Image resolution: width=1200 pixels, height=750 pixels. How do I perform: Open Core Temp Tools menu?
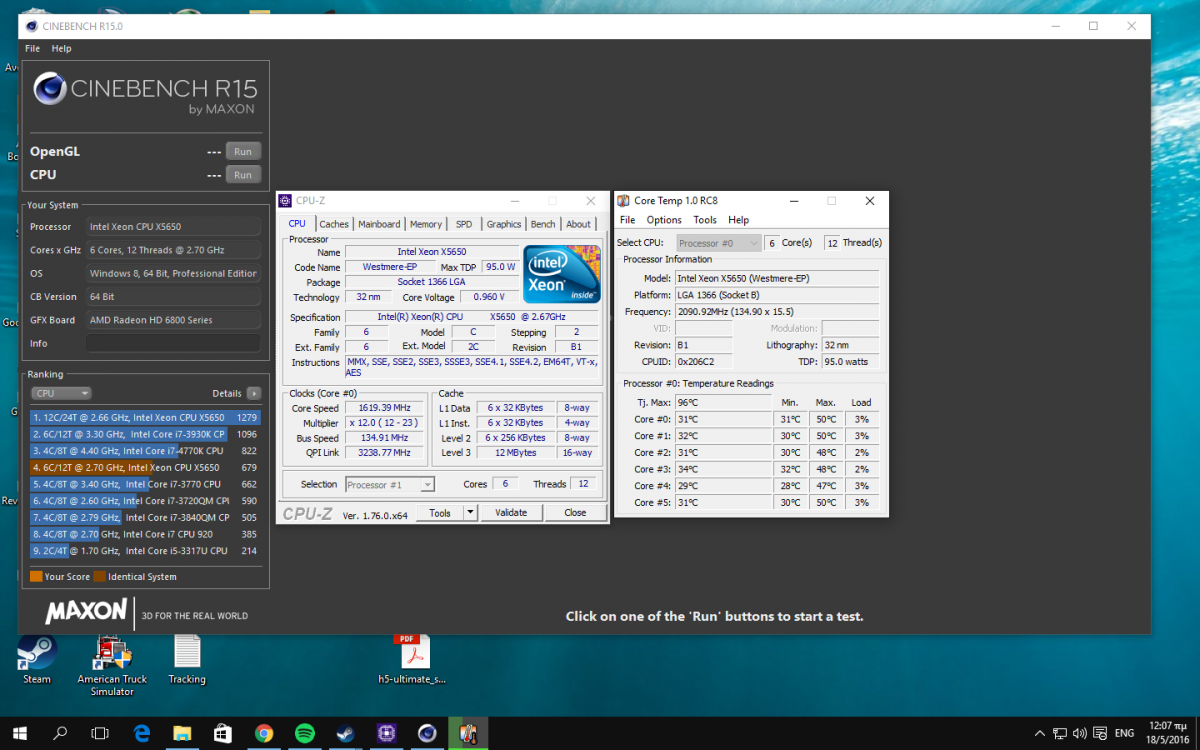[x=705, y=220]
